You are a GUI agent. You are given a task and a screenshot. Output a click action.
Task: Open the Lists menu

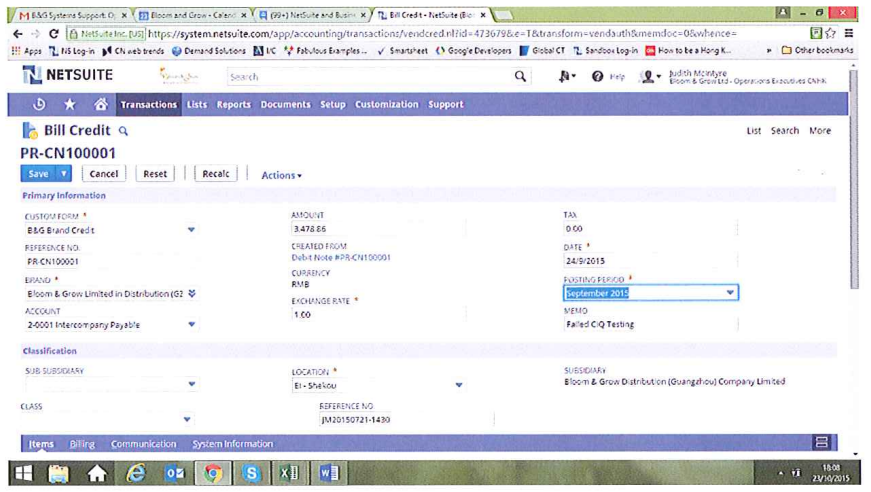tap(197, 104)
